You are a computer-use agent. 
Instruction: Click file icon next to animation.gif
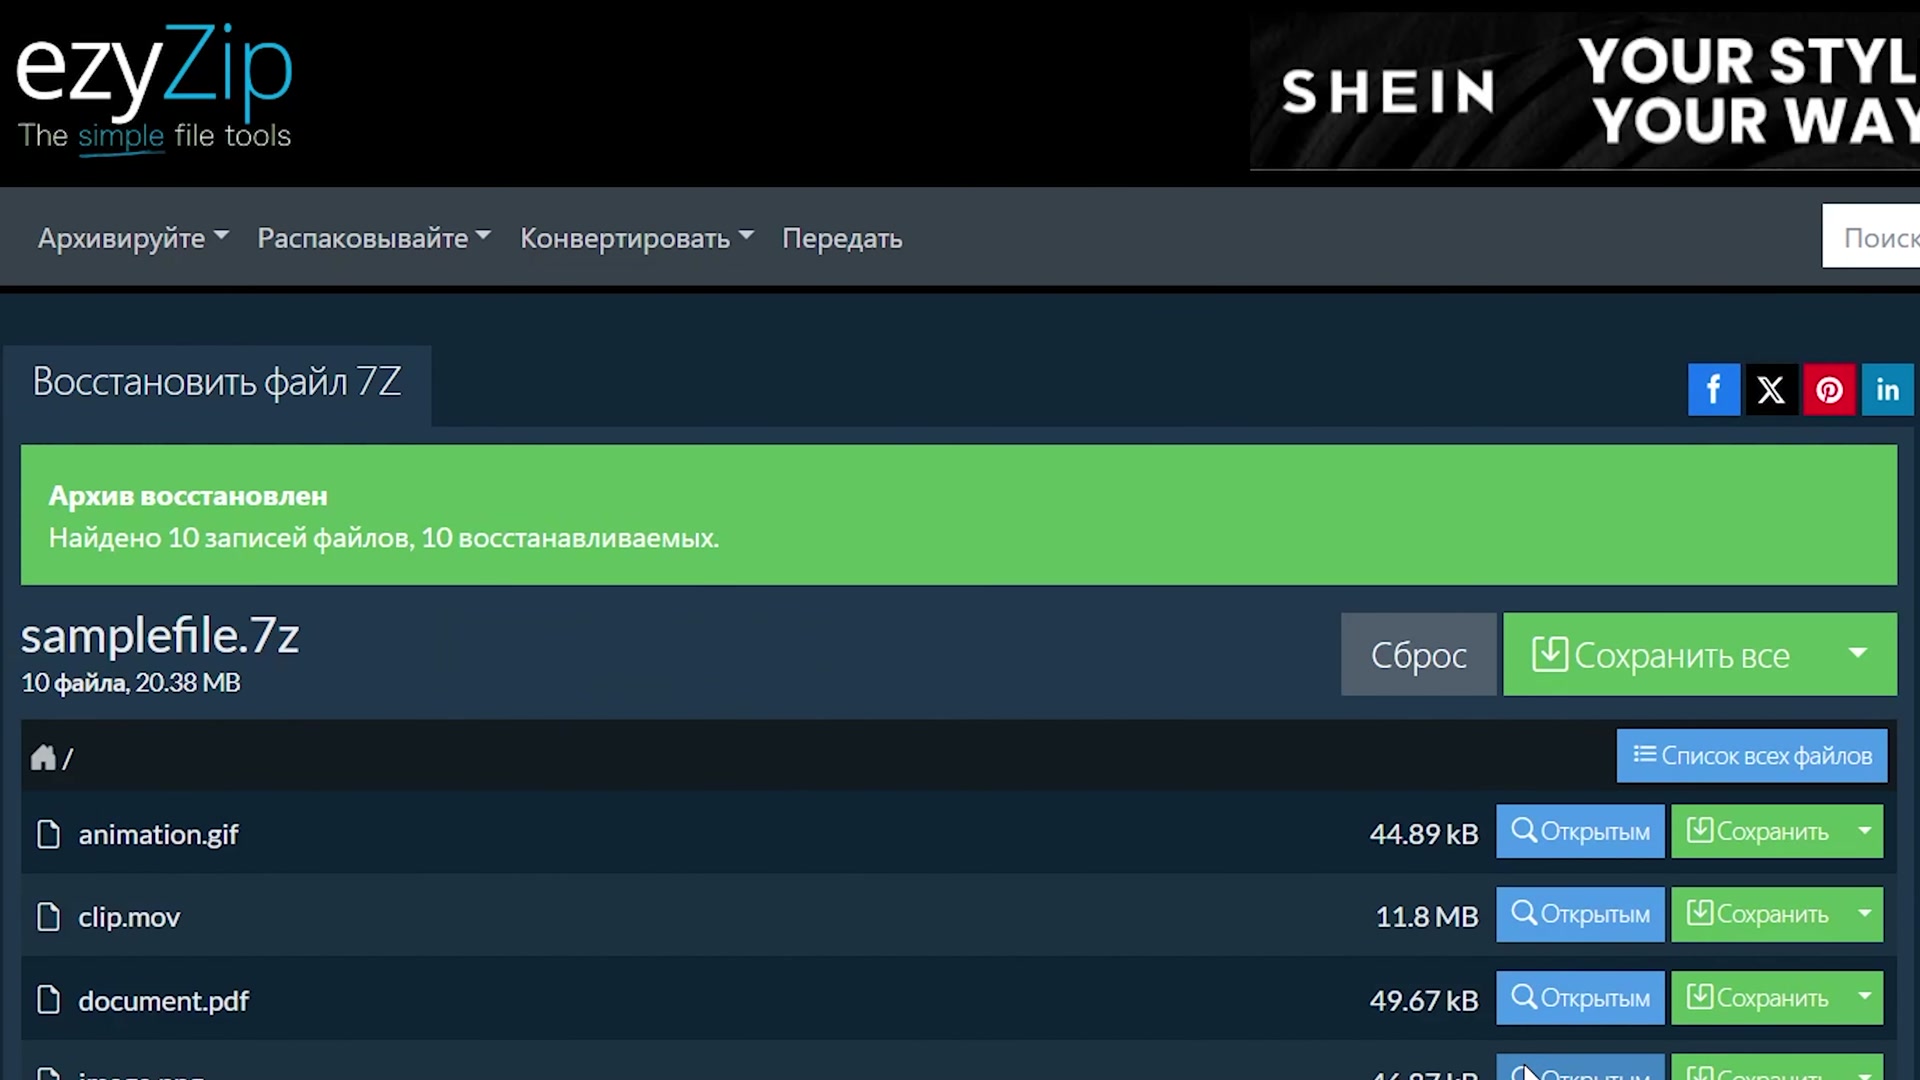click(48, 834)
